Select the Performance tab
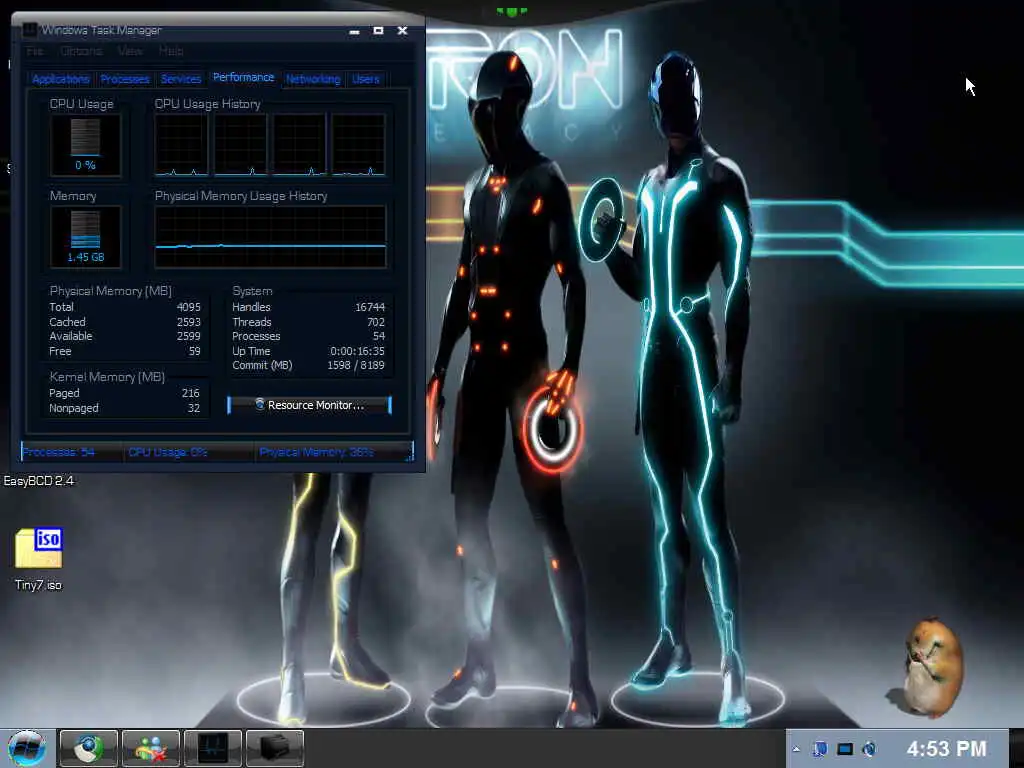1024x768 pixels. [244, 77]
